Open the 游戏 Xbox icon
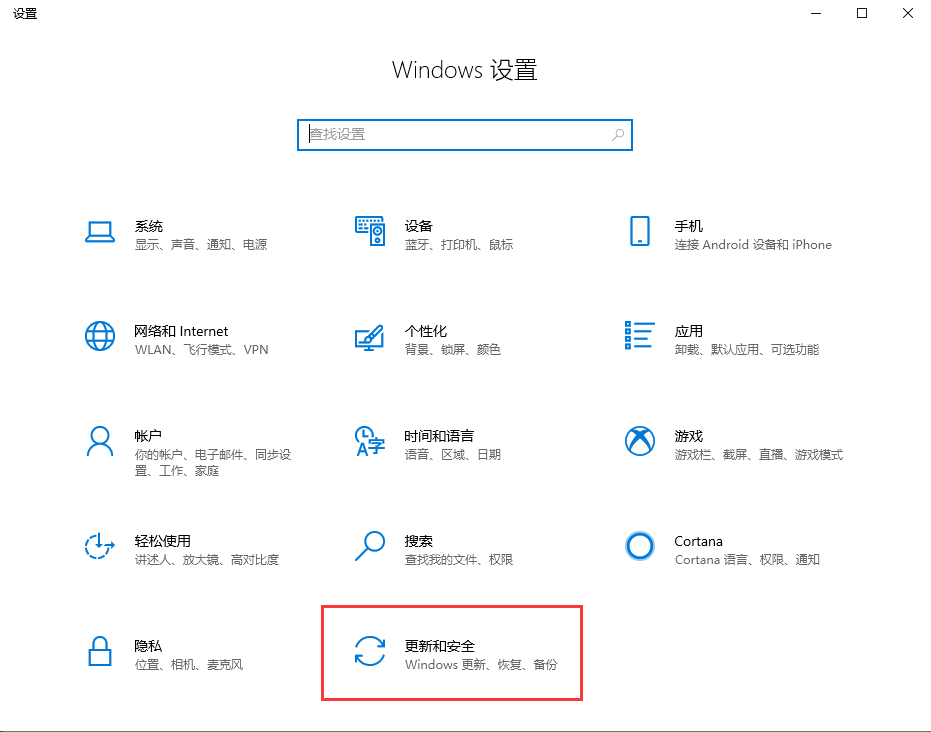 (640, 441)
